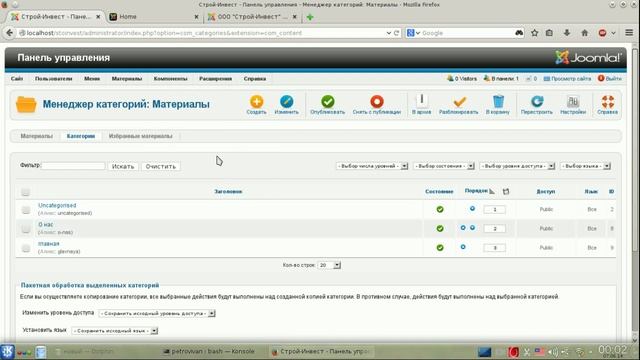Viewport: 640px width, 360px height.
Task: Click the save order icon in header
Action: 506,191
